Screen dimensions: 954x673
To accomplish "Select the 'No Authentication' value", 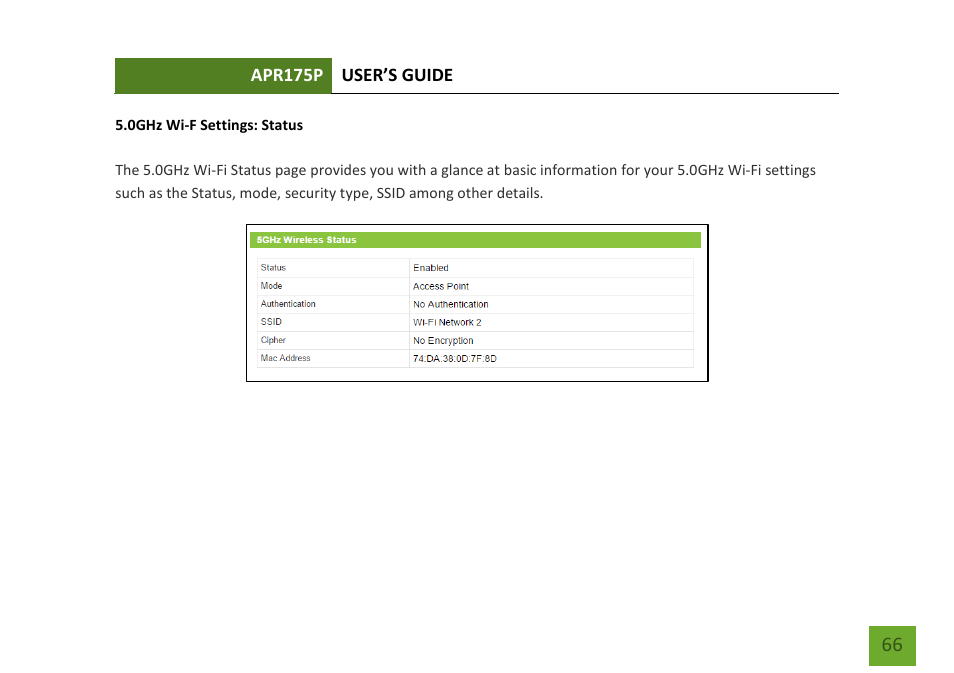I will coord(451,304).
